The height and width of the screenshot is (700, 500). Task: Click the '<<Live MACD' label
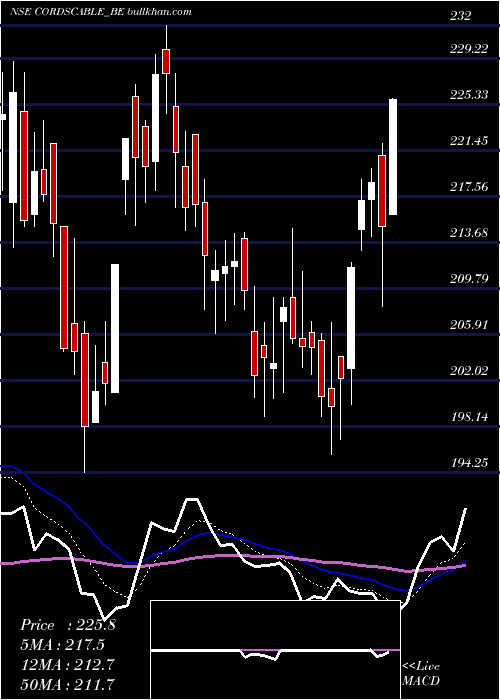(421, 673)
